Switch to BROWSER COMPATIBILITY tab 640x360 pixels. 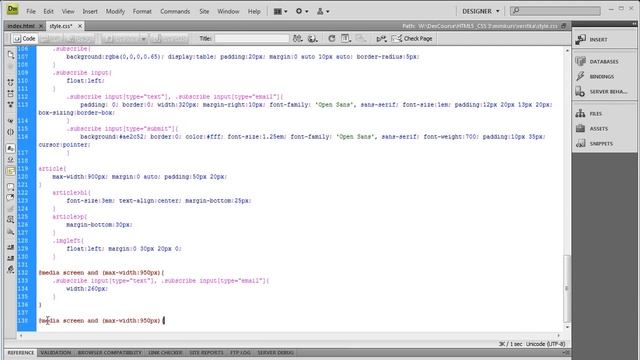point(109,353)
